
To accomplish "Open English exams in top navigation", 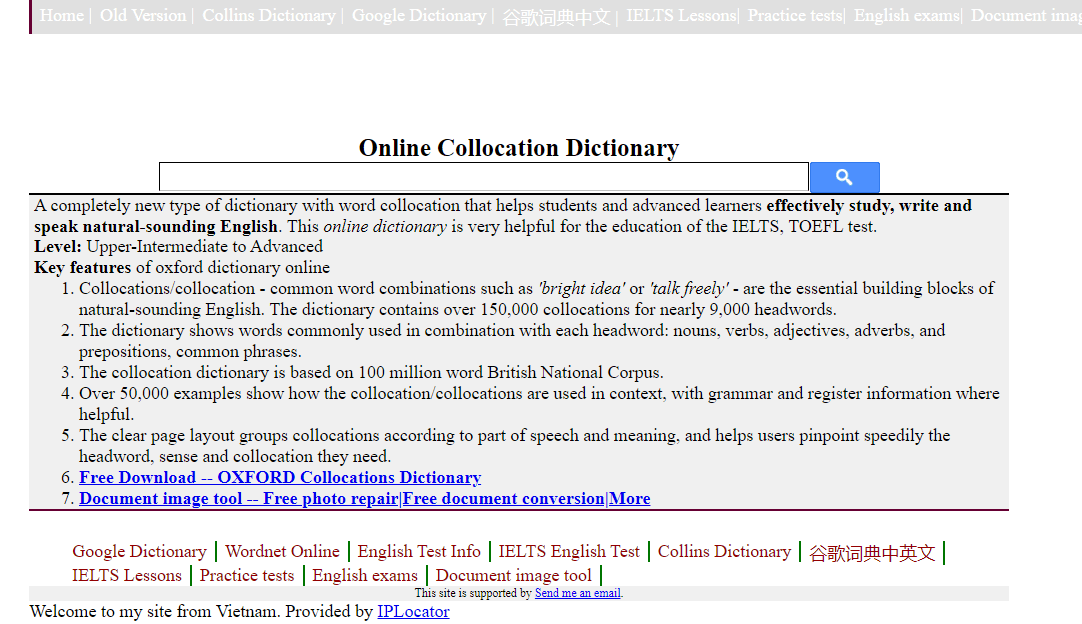I will [x=907, y=15].
